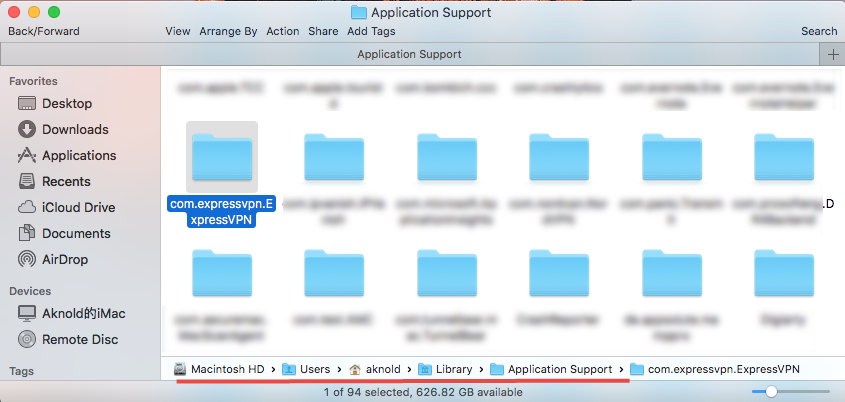Go to Applications in sidebar
This screenshot has width=845, height=402.
[78, 155]
